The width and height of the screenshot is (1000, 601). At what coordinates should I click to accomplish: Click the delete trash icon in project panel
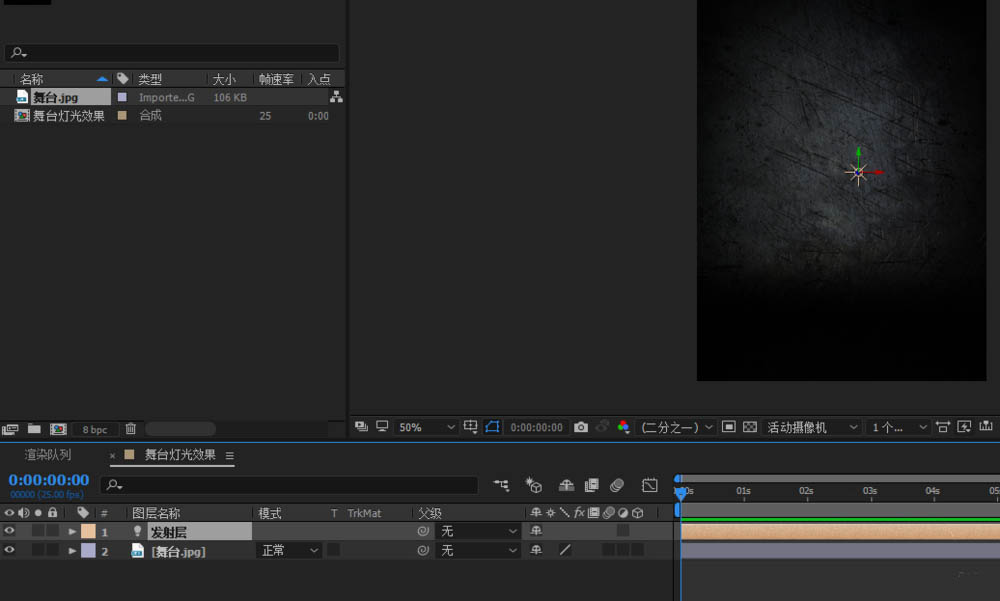[x=130, y=429]
